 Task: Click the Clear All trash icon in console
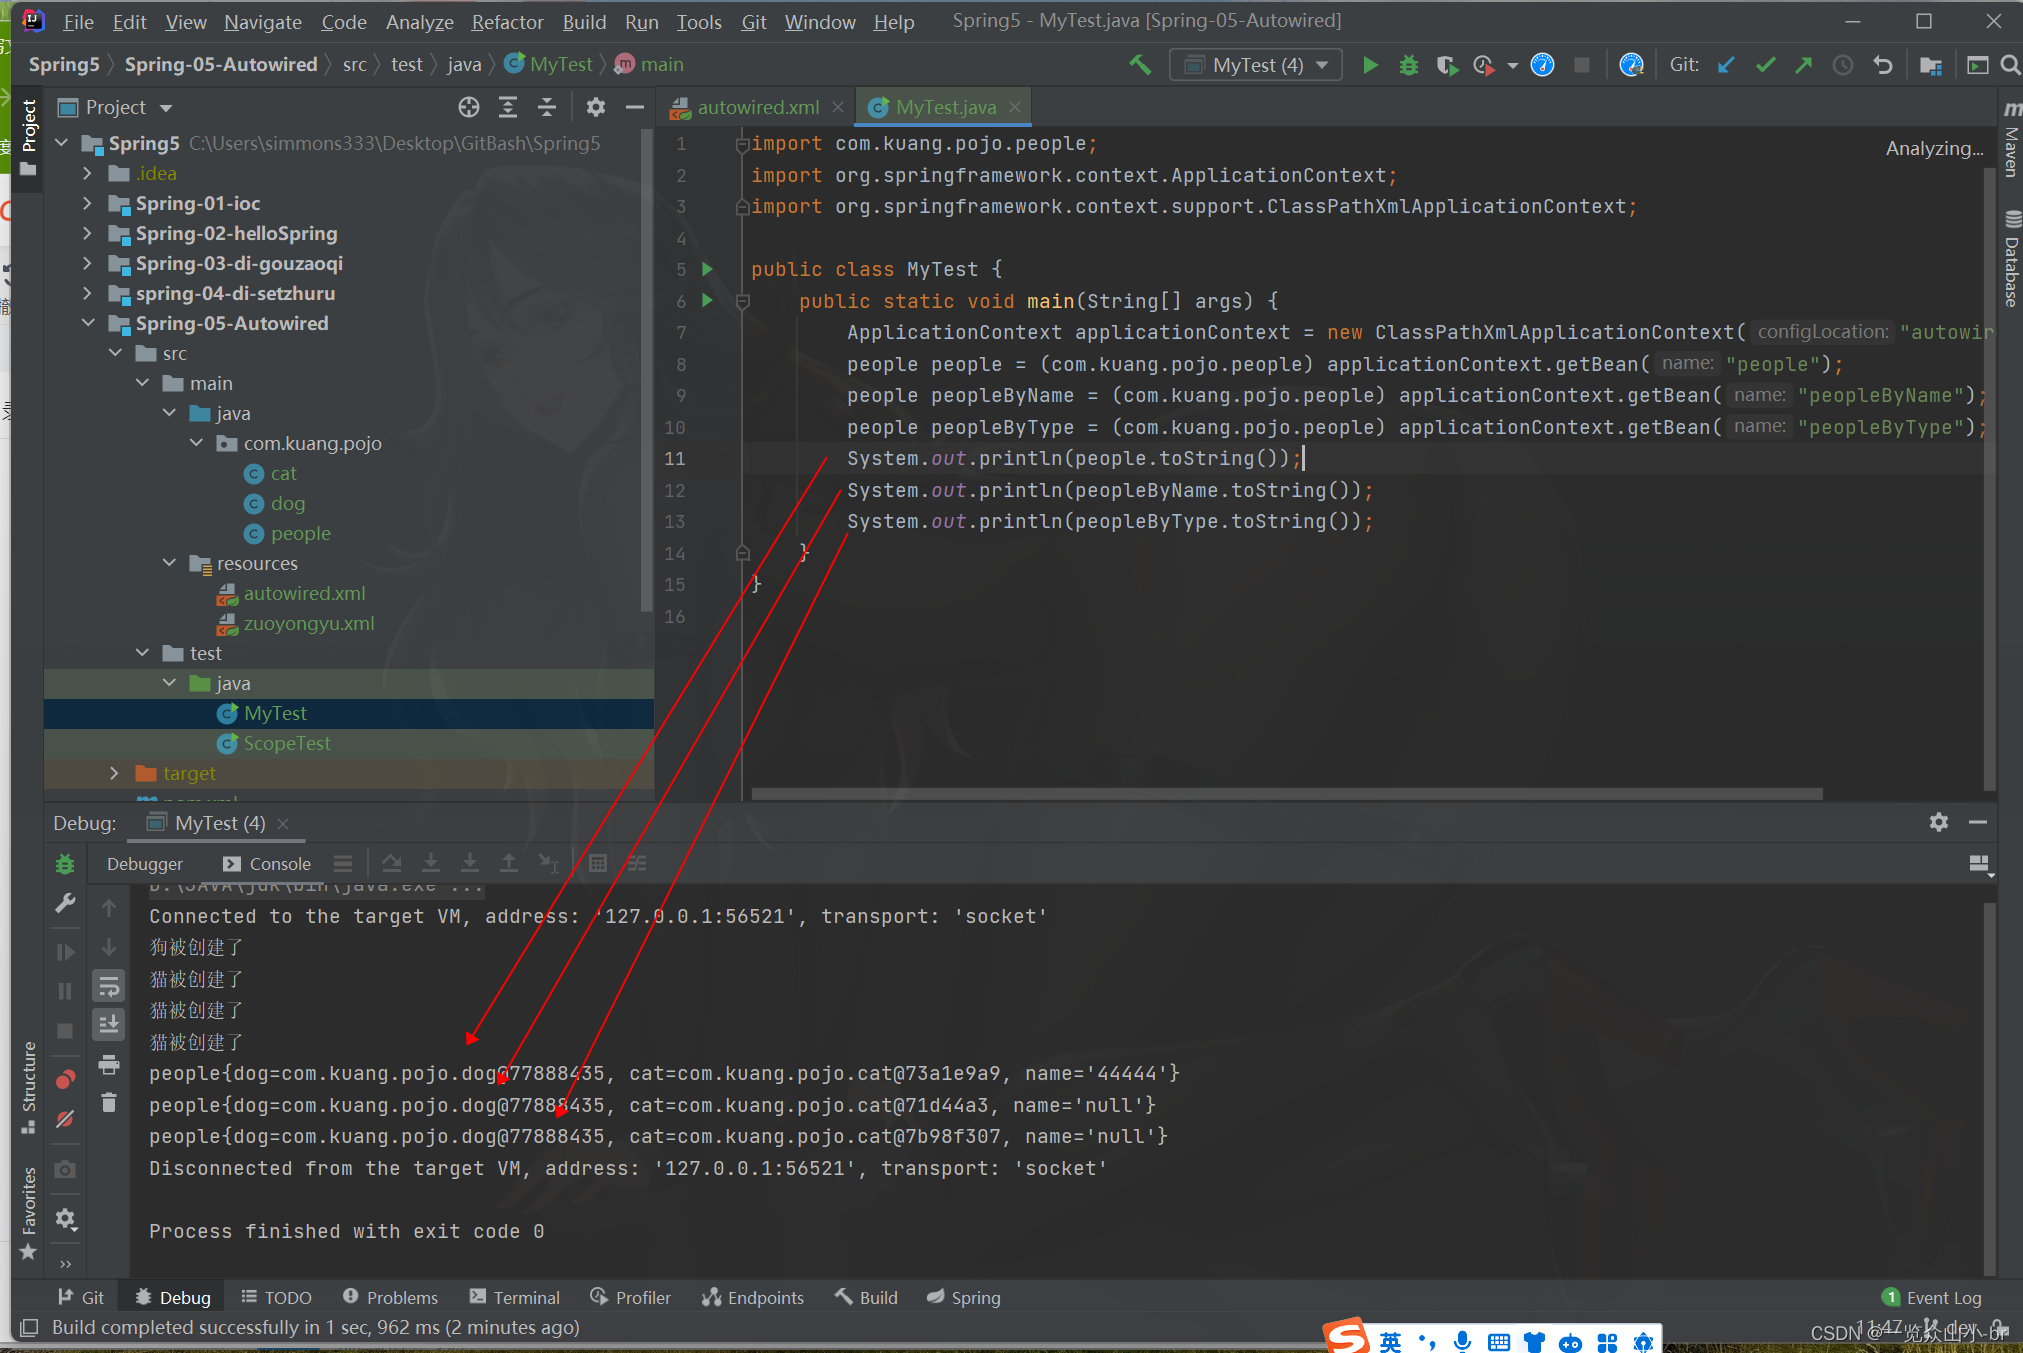[x=109, y=1103]
